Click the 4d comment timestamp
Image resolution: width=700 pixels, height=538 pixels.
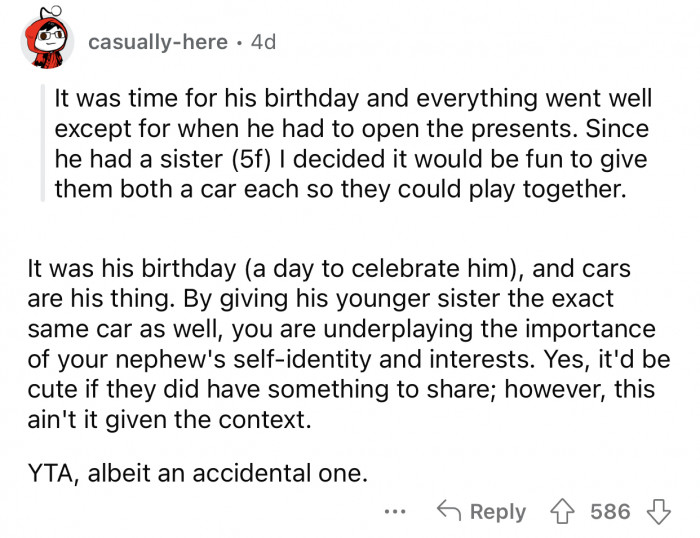point(263,42)
